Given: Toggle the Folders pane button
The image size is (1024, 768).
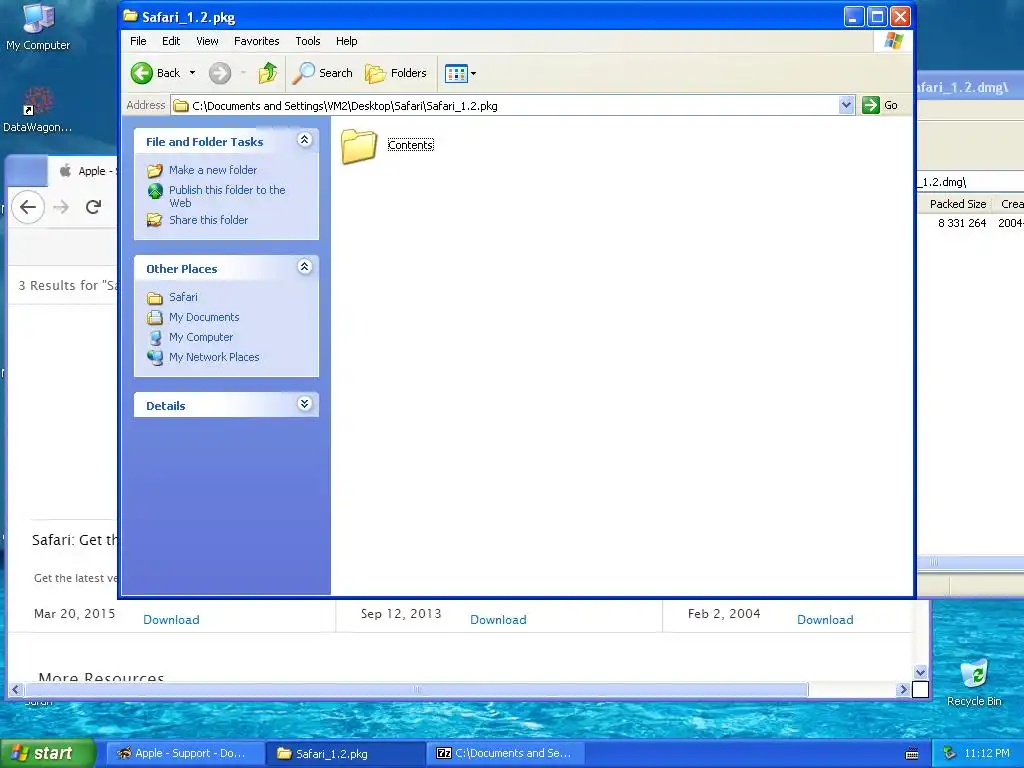Looking at the screenshot, I should pyautogui.click(x=396, y=73).
